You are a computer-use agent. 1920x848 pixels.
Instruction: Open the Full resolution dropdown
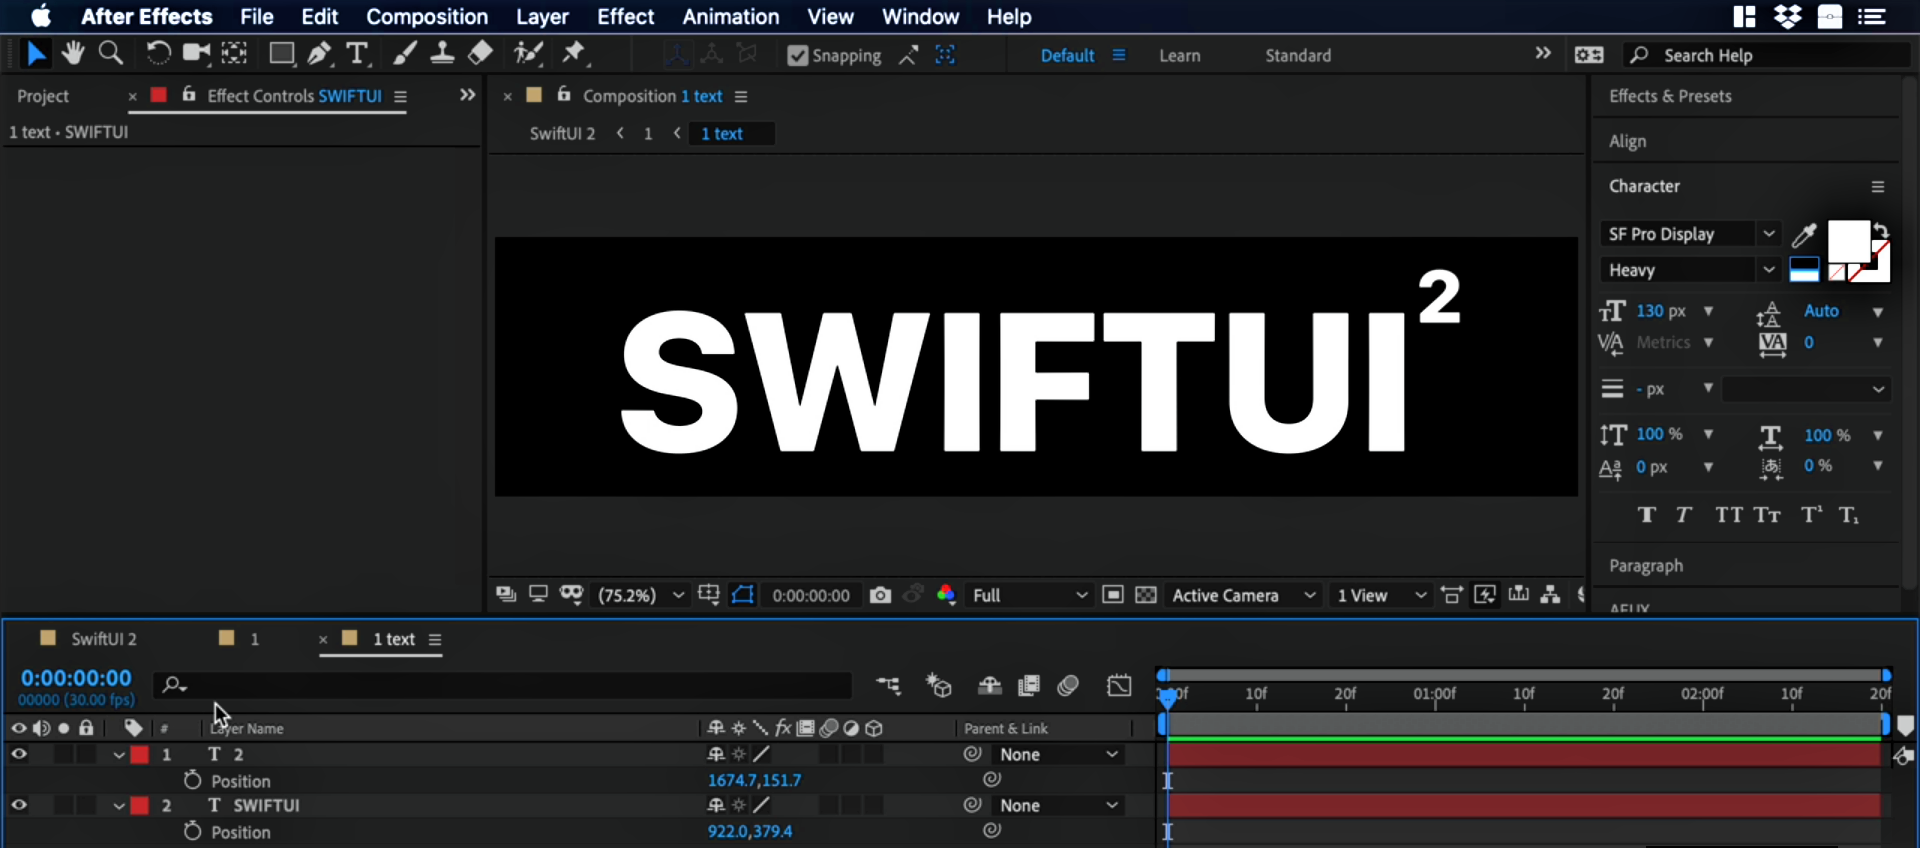click(x=1029, y=595)
